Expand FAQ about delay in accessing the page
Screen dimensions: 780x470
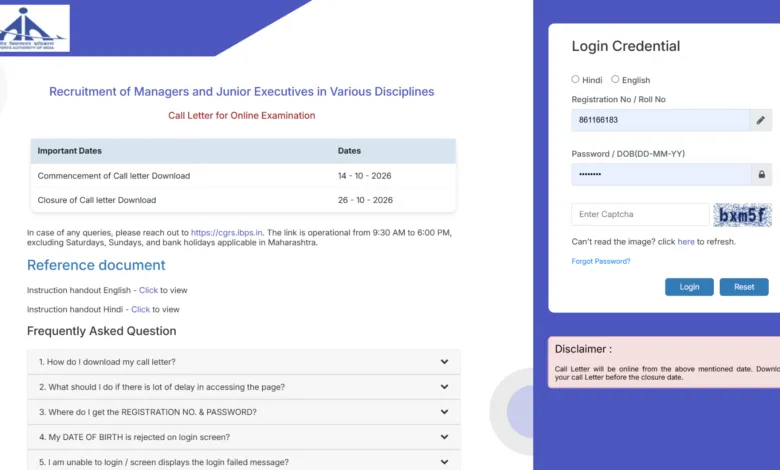pos(244,386)
